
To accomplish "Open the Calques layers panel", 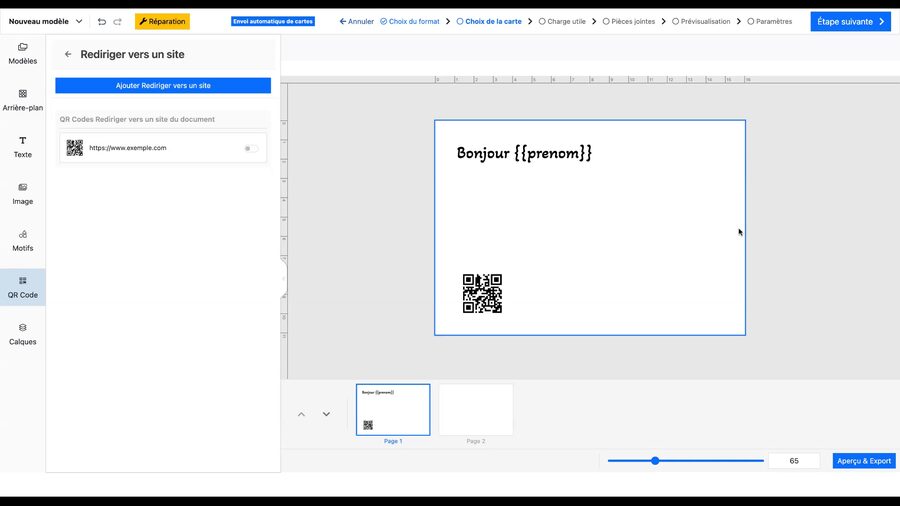I will [x=22, y=334].
